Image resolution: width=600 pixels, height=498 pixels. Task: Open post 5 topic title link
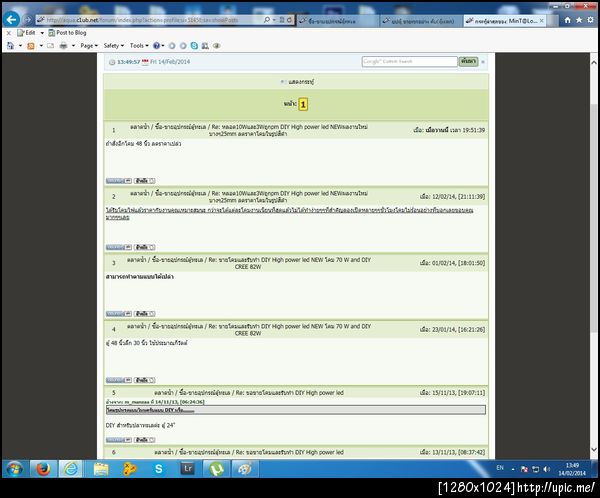(x=249, y=393)
